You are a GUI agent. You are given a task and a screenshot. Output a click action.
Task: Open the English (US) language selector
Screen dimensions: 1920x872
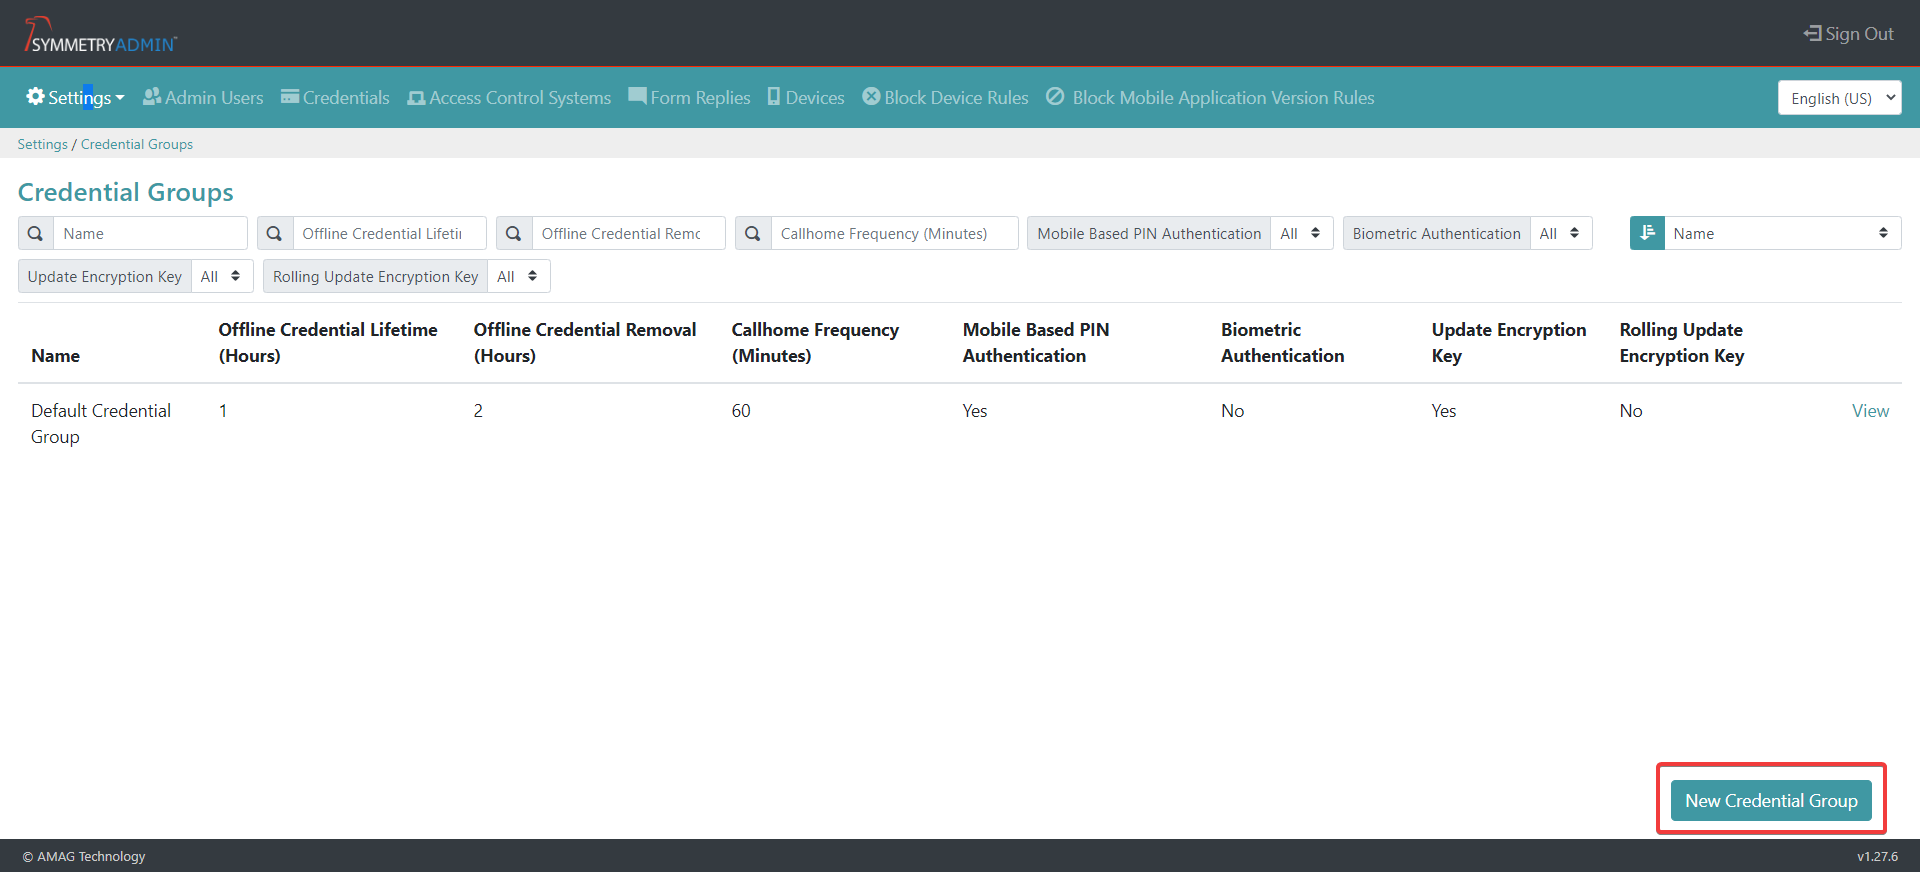(1839, 98)
